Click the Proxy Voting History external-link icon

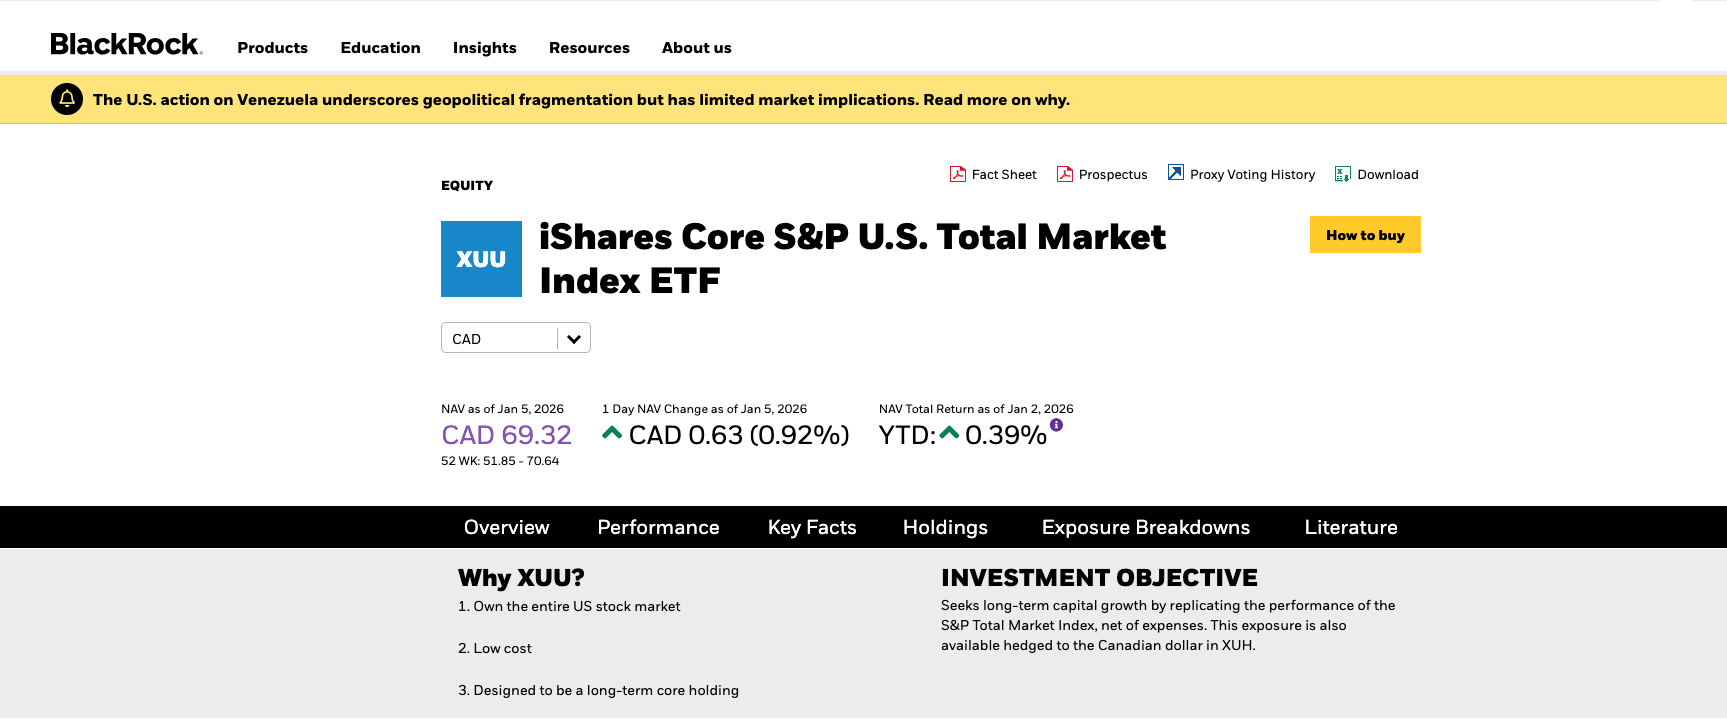1175,173
